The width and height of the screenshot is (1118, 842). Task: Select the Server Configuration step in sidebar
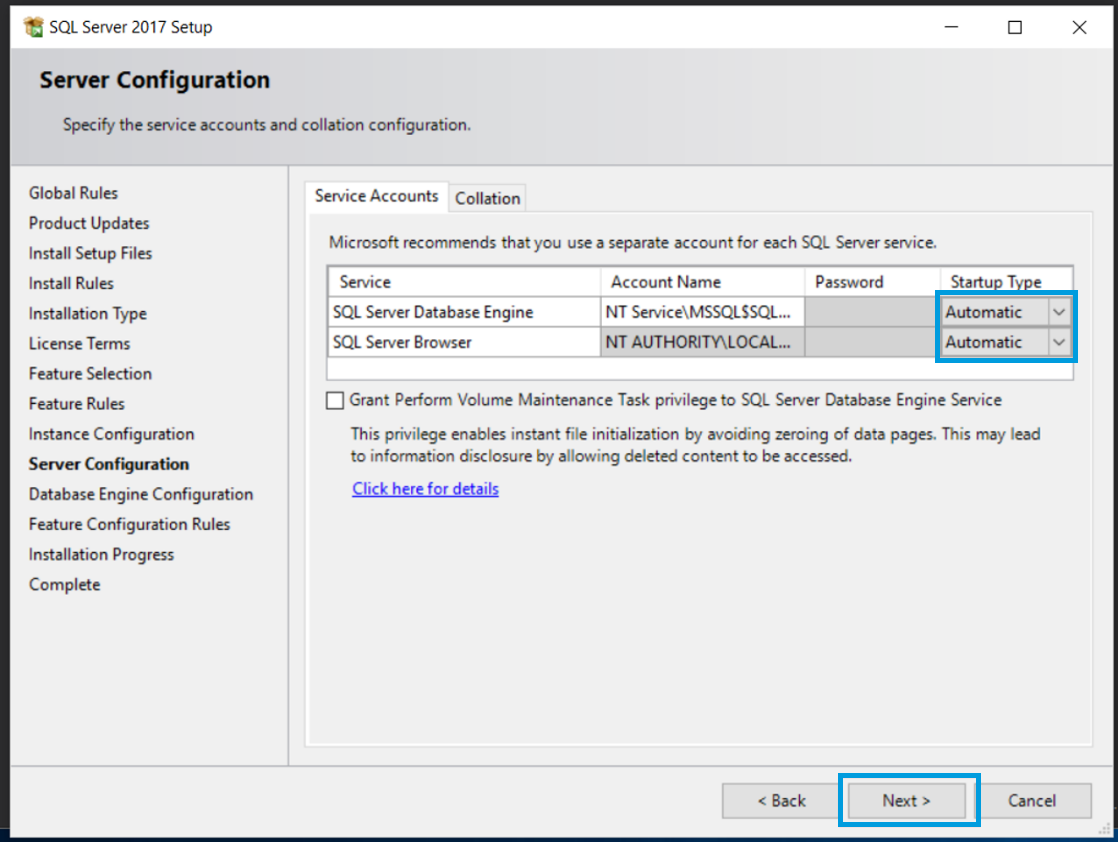click(108, 463)
